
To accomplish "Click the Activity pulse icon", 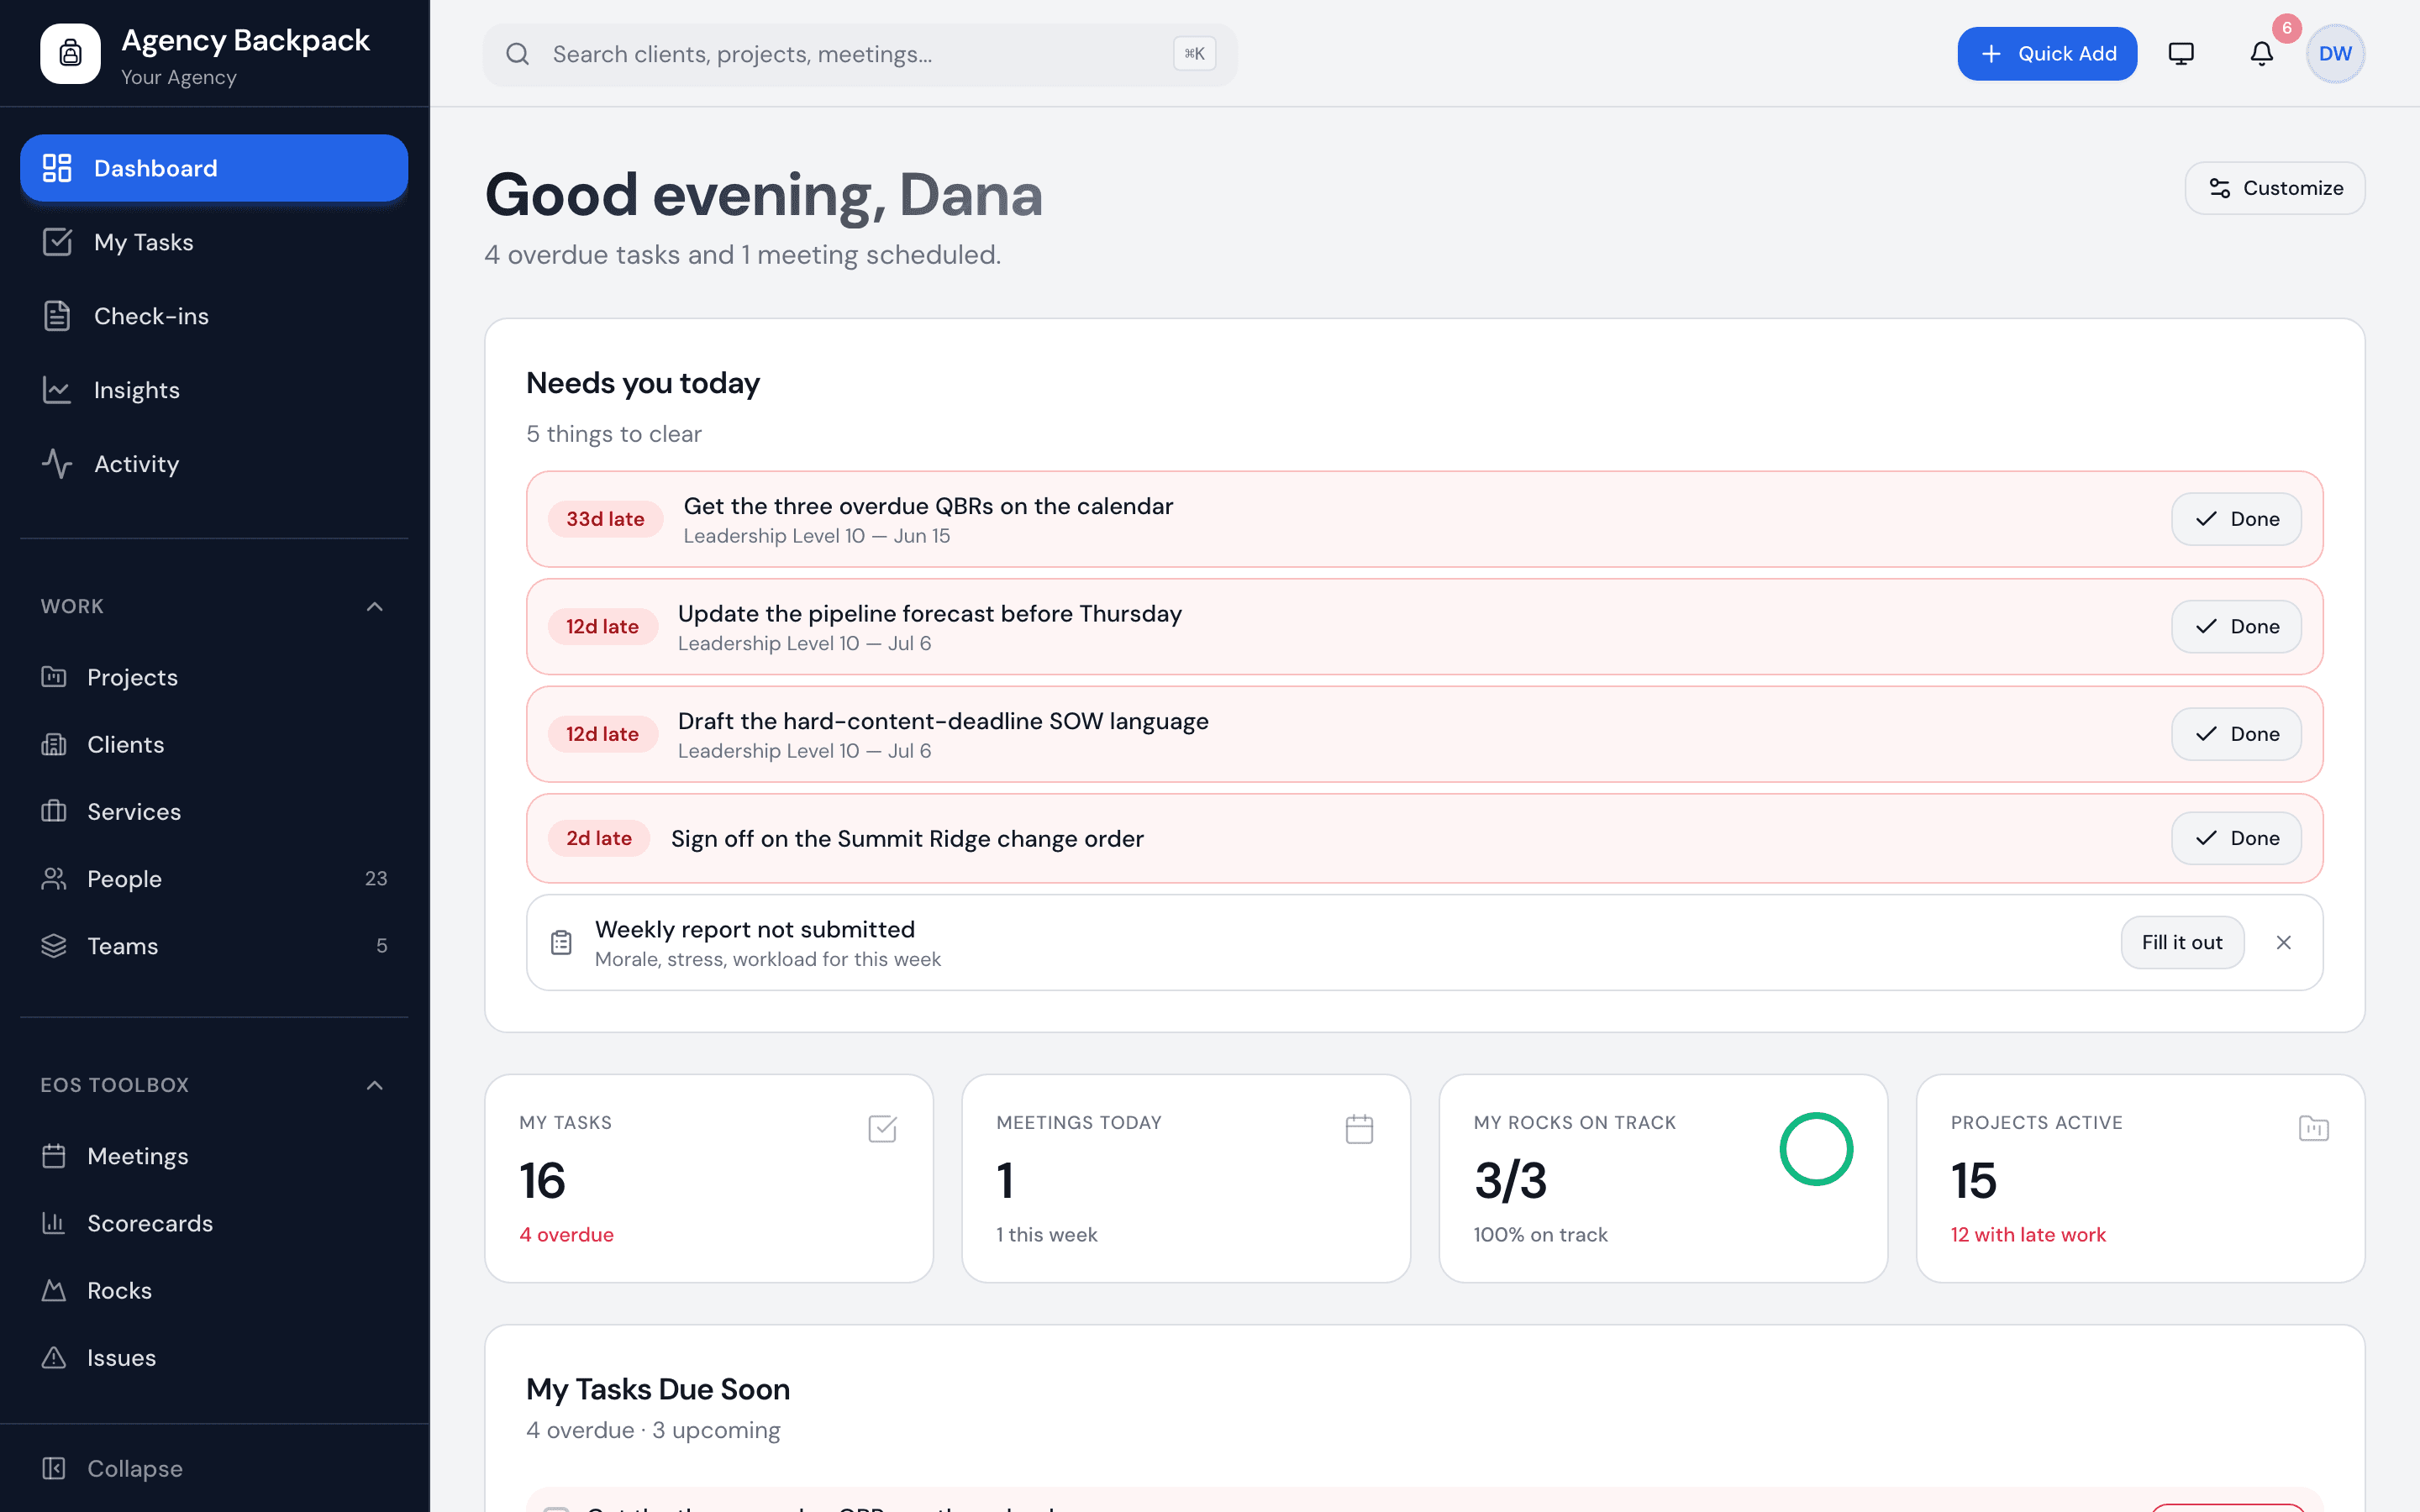I will point(57,464).
